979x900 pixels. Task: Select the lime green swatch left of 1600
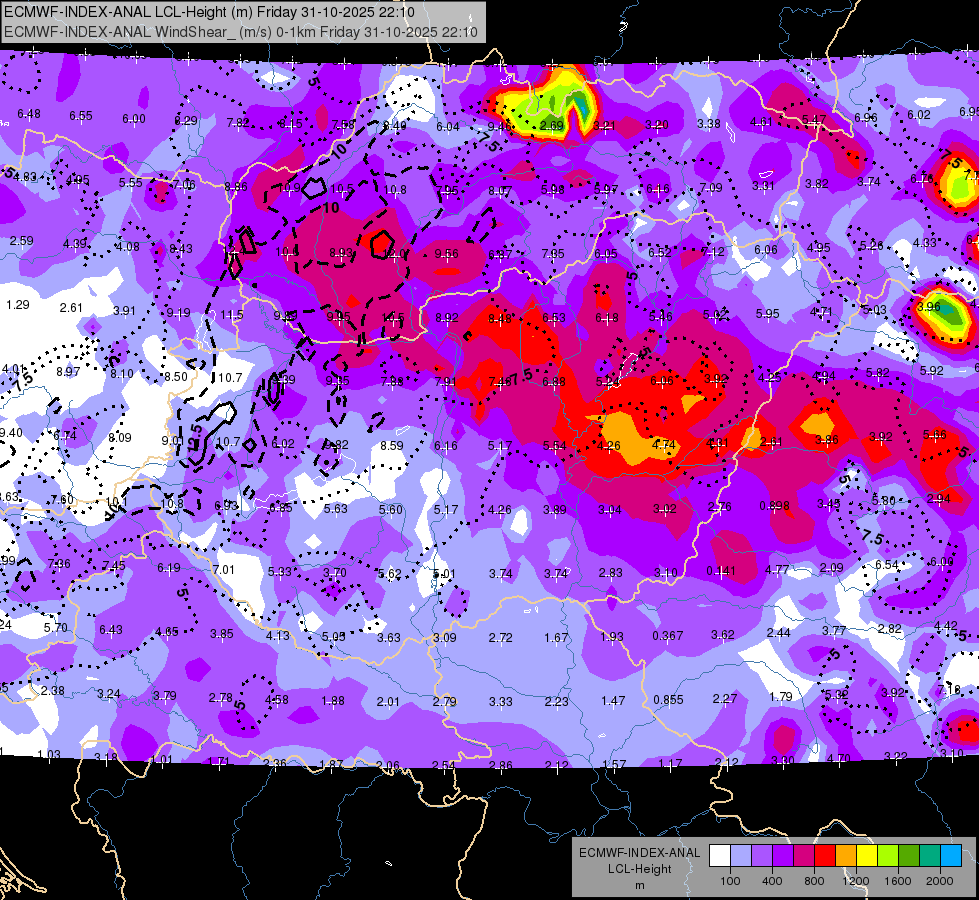point(888,855)
